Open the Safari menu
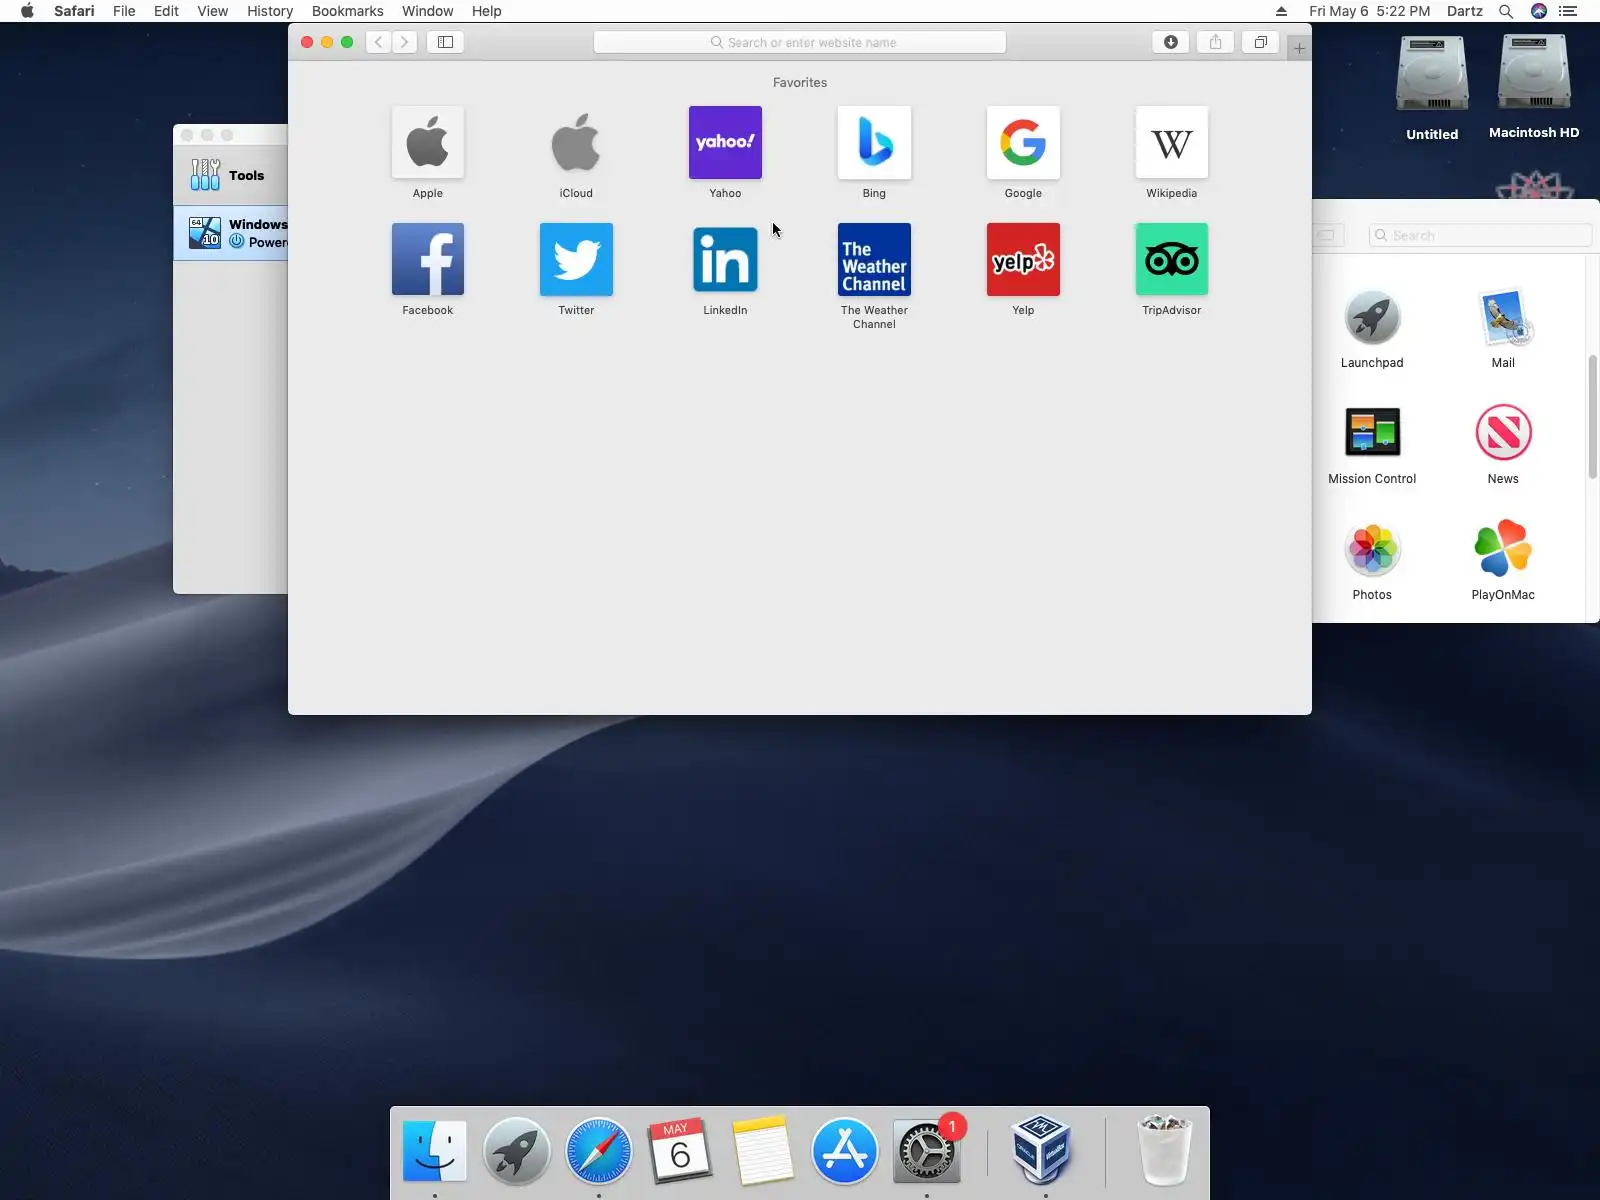This screenshot has width=1600, height=1200. pyautogui.click(x=74, y=11)
